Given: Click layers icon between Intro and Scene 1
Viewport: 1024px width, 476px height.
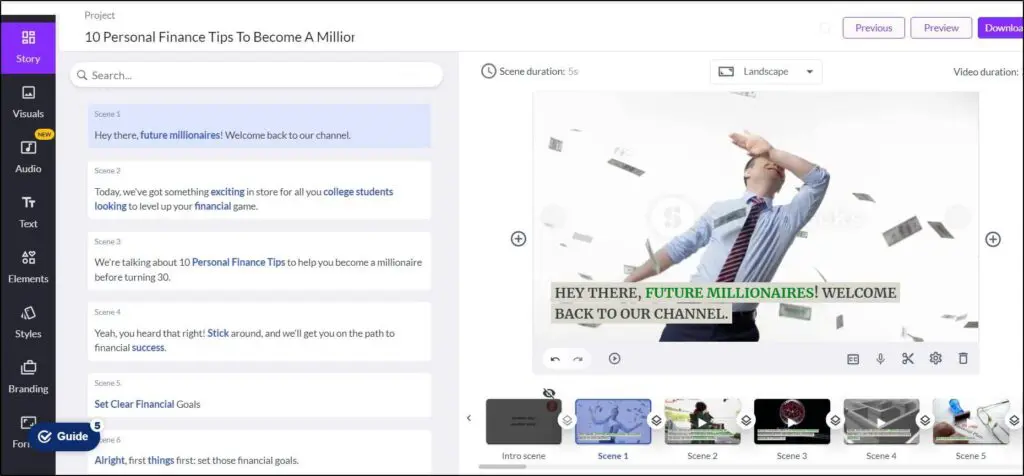Looking at the screenshot, I should tap(567, 420).
